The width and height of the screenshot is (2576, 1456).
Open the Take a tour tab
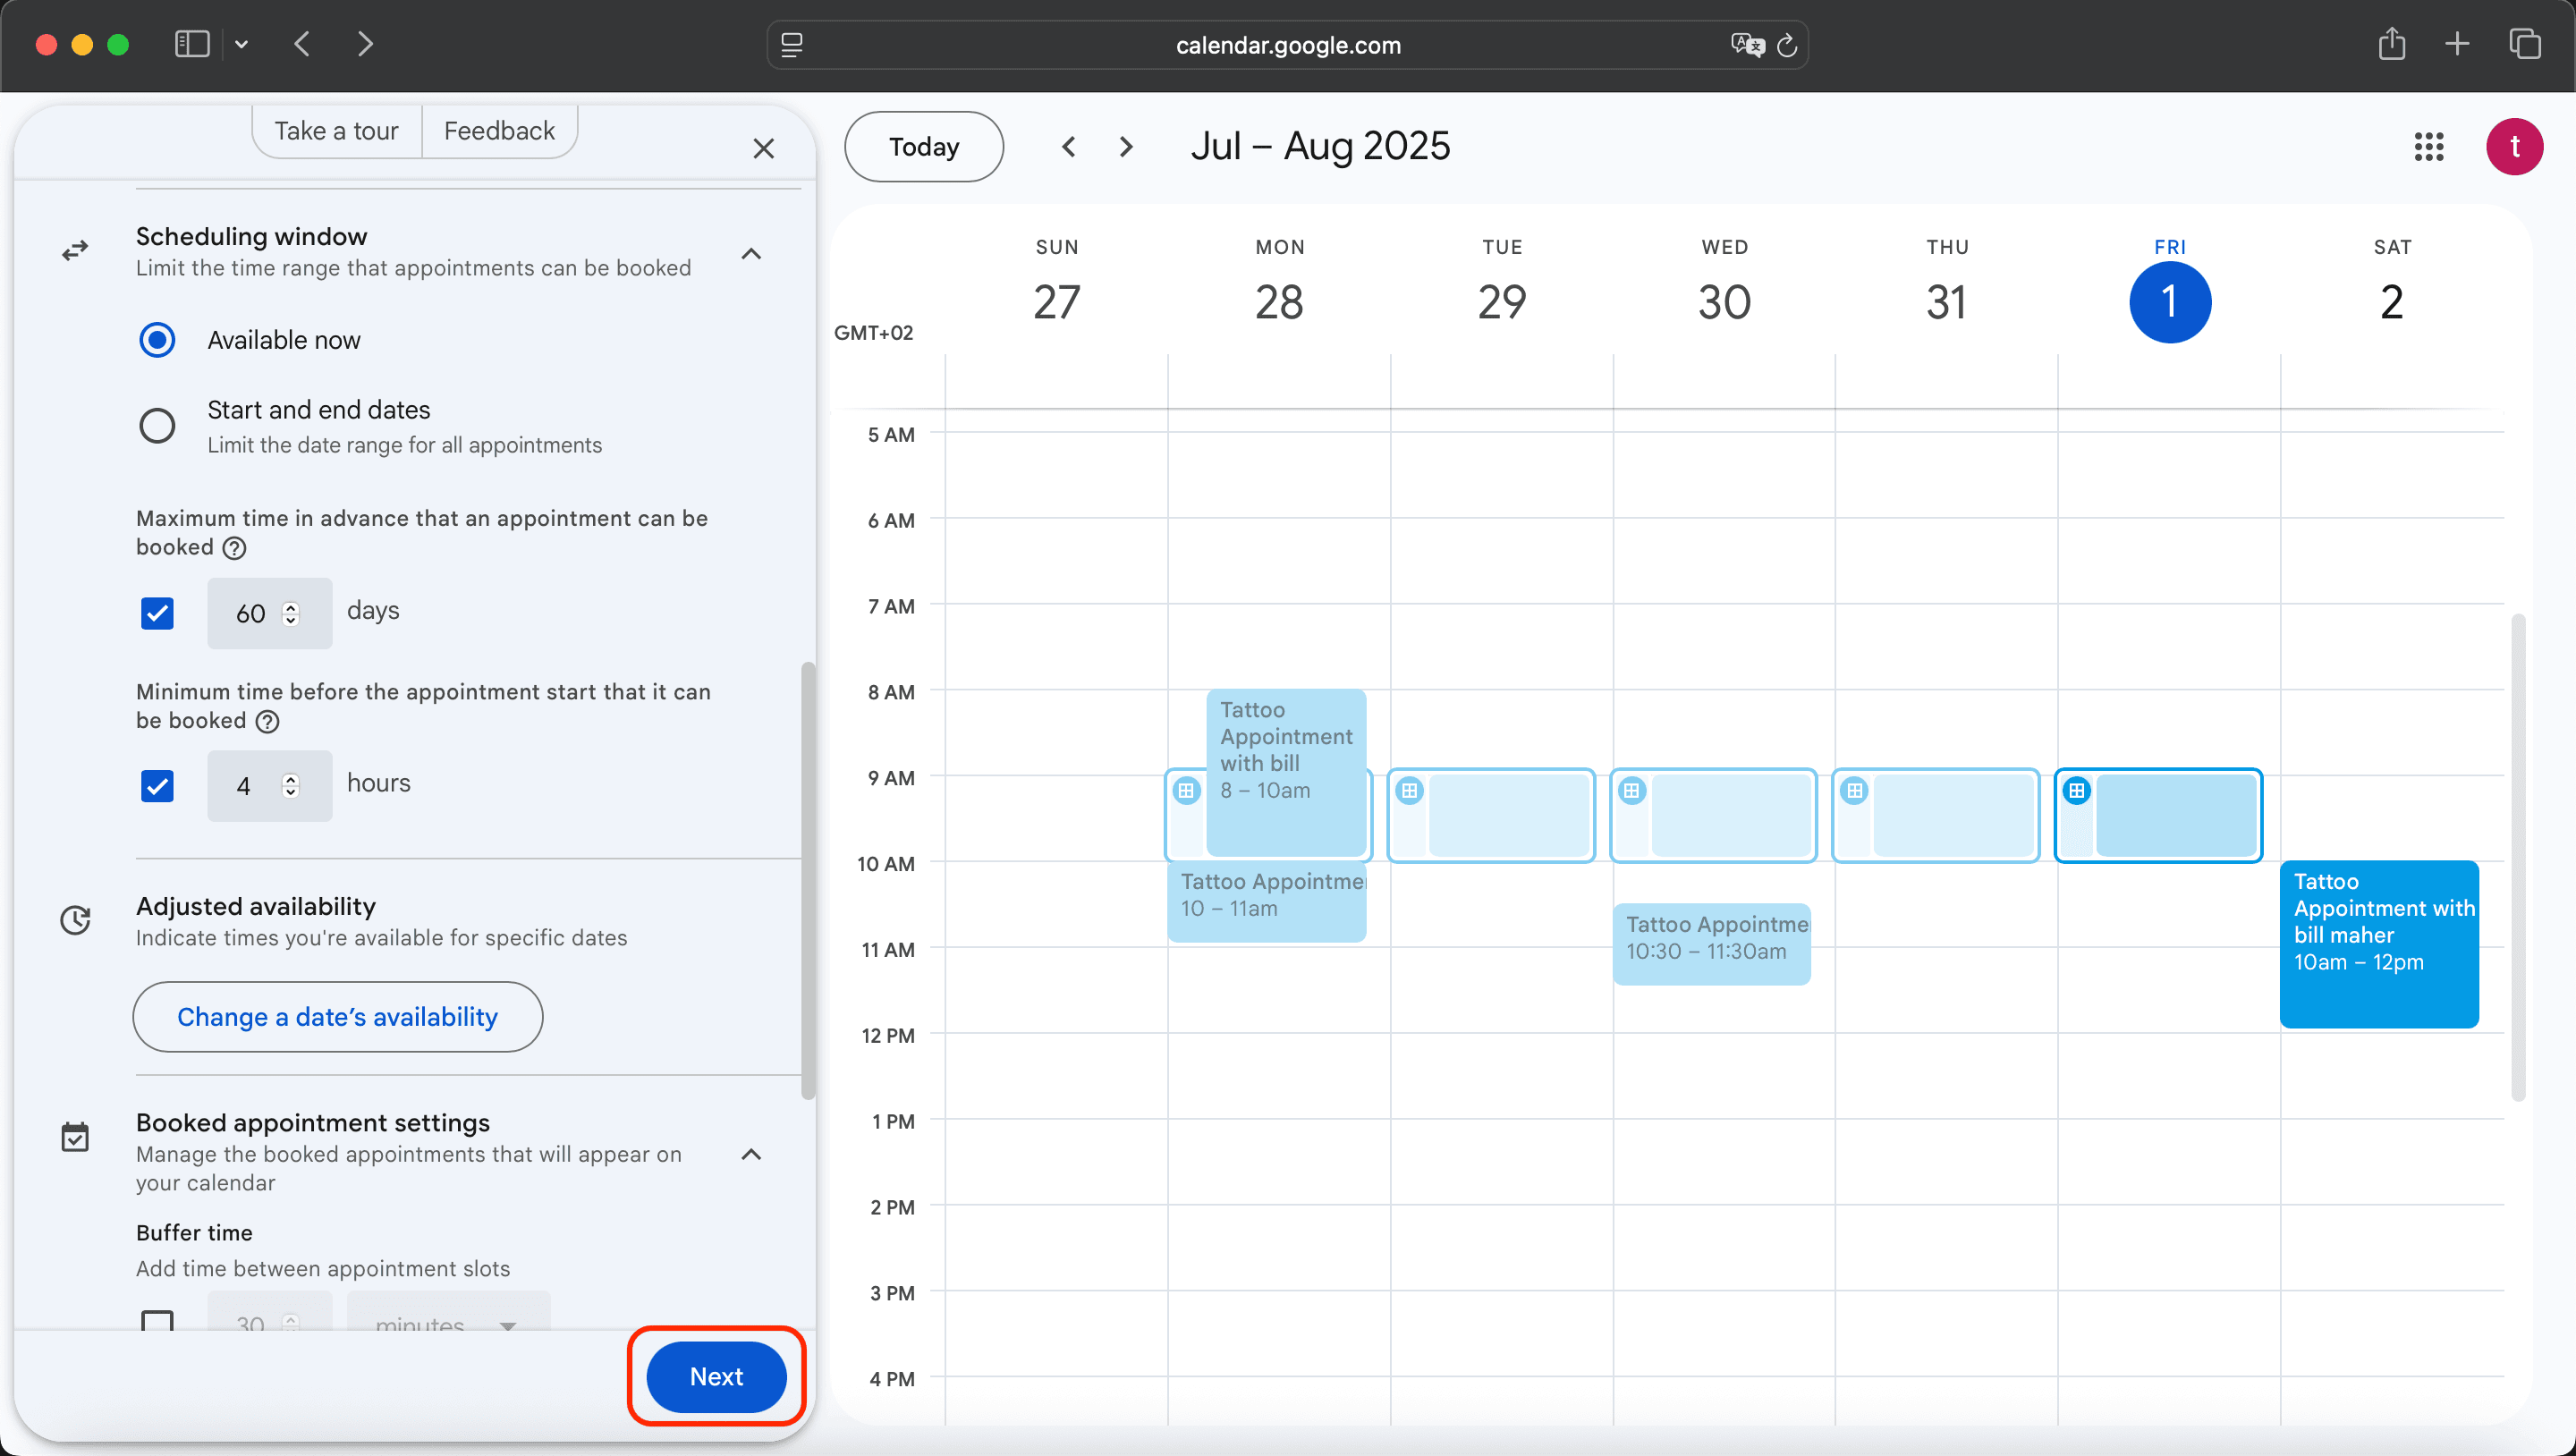(x=336, y=131)
